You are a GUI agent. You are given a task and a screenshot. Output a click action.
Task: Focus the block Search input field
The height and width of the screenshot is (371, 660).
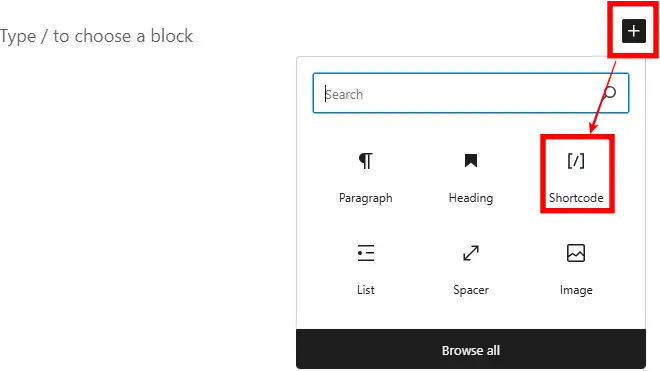471,93
